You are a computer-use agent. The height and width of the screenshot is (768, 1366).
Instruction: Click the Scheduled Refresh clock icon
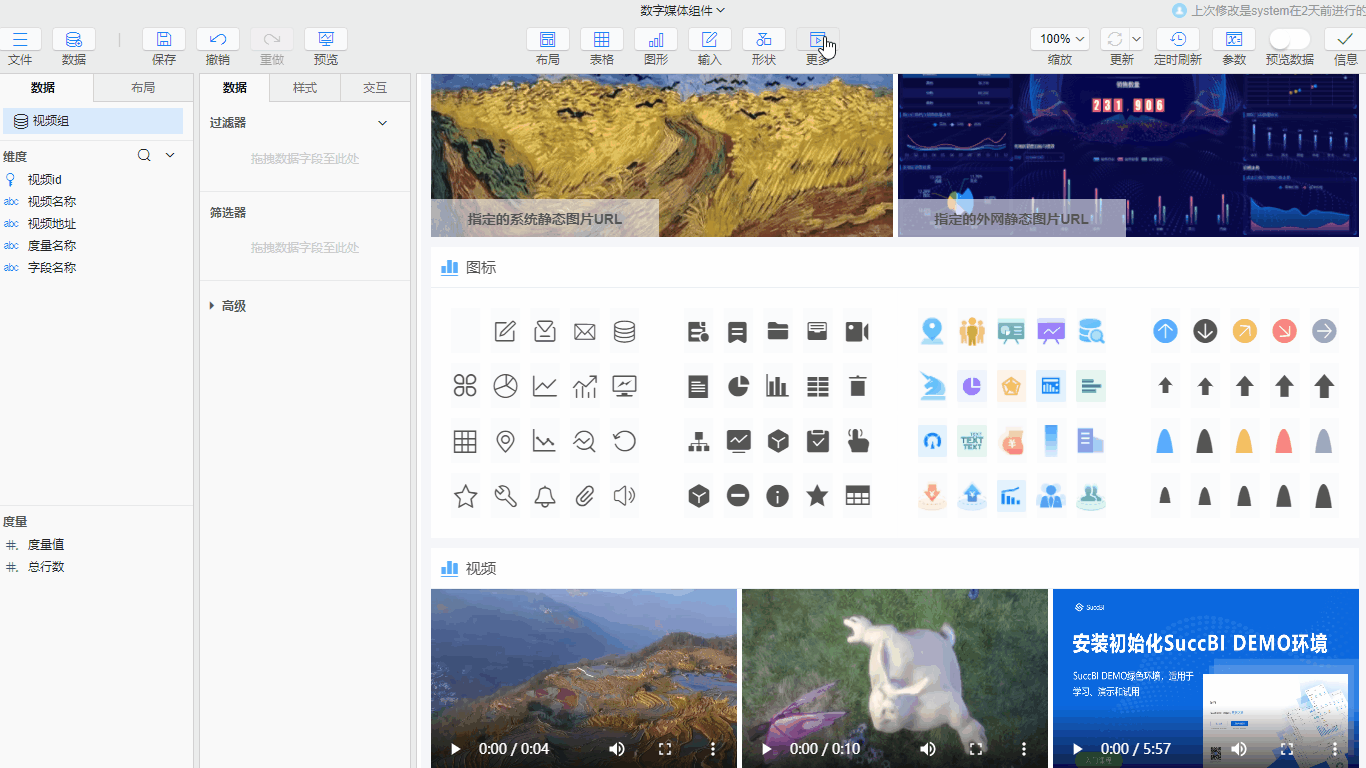[1178, 40]
